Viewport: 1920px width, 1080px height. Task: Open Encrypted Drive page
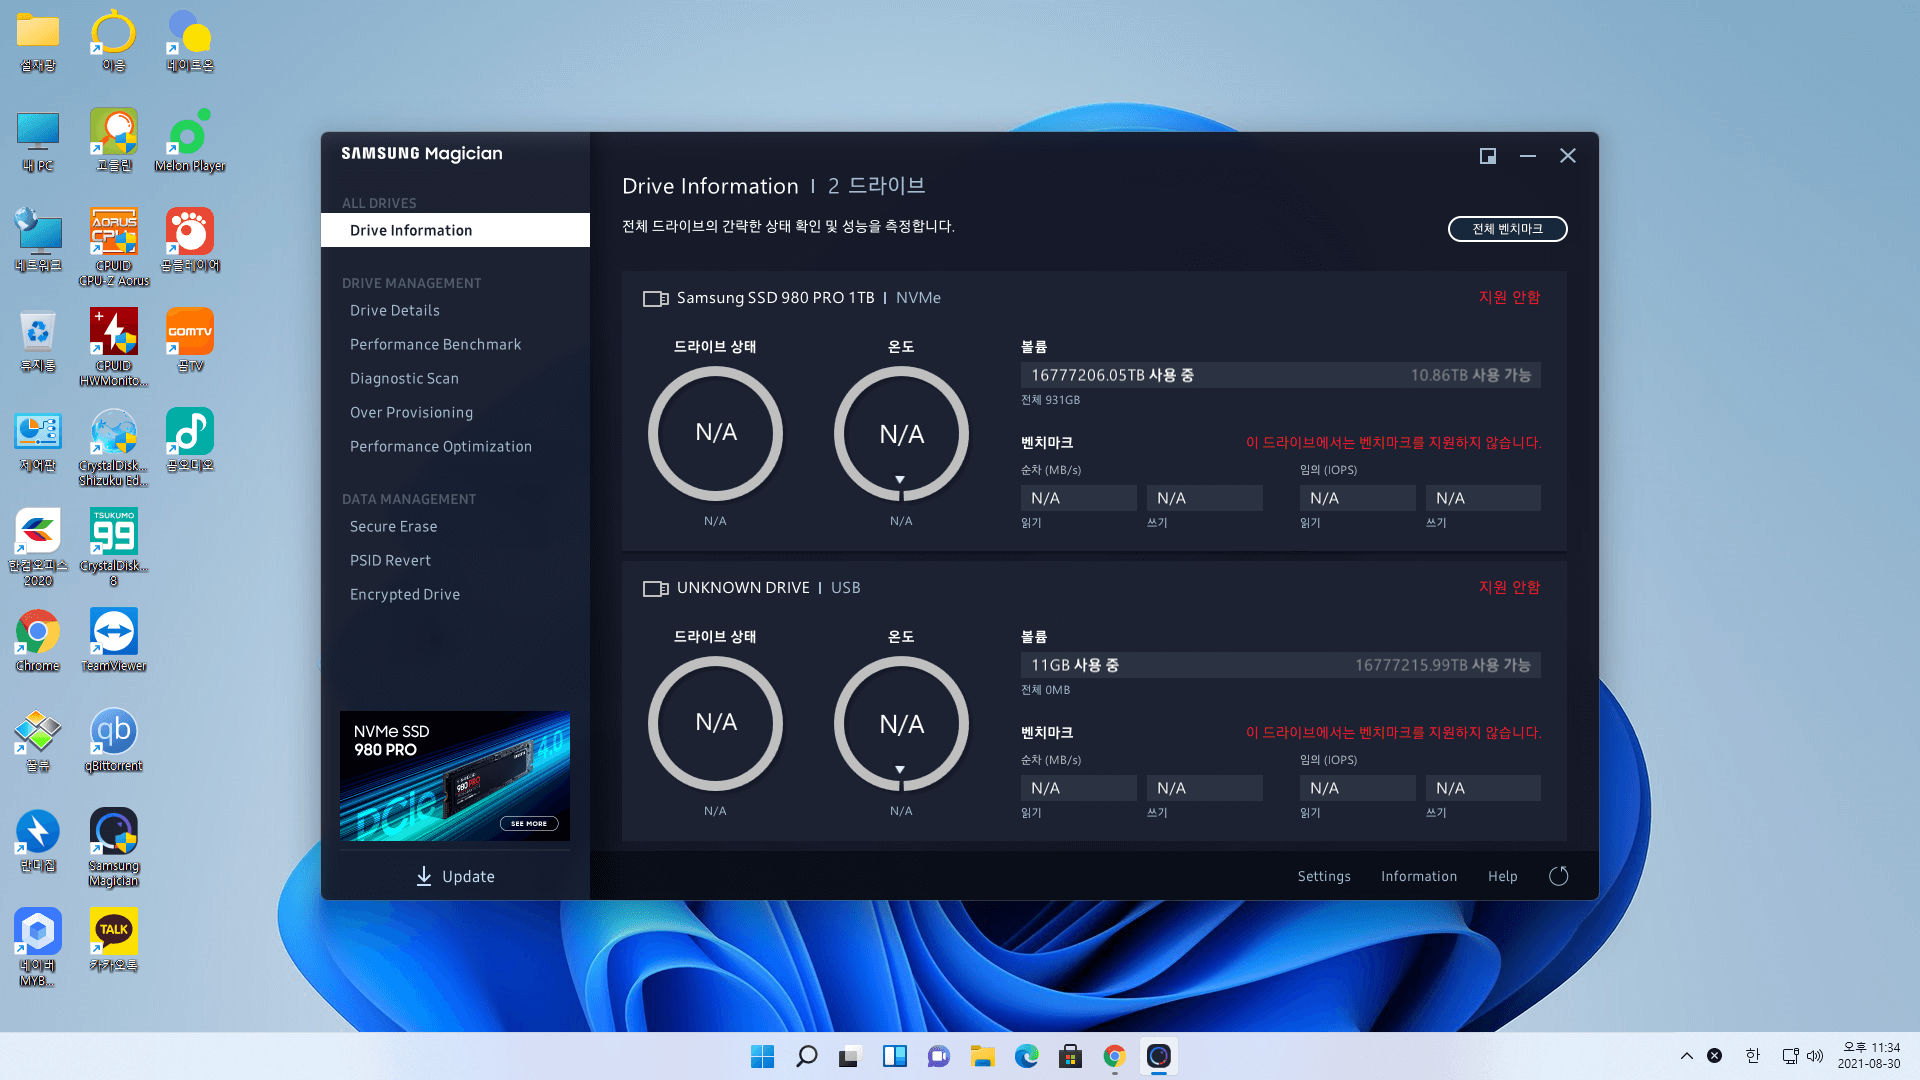404,595
